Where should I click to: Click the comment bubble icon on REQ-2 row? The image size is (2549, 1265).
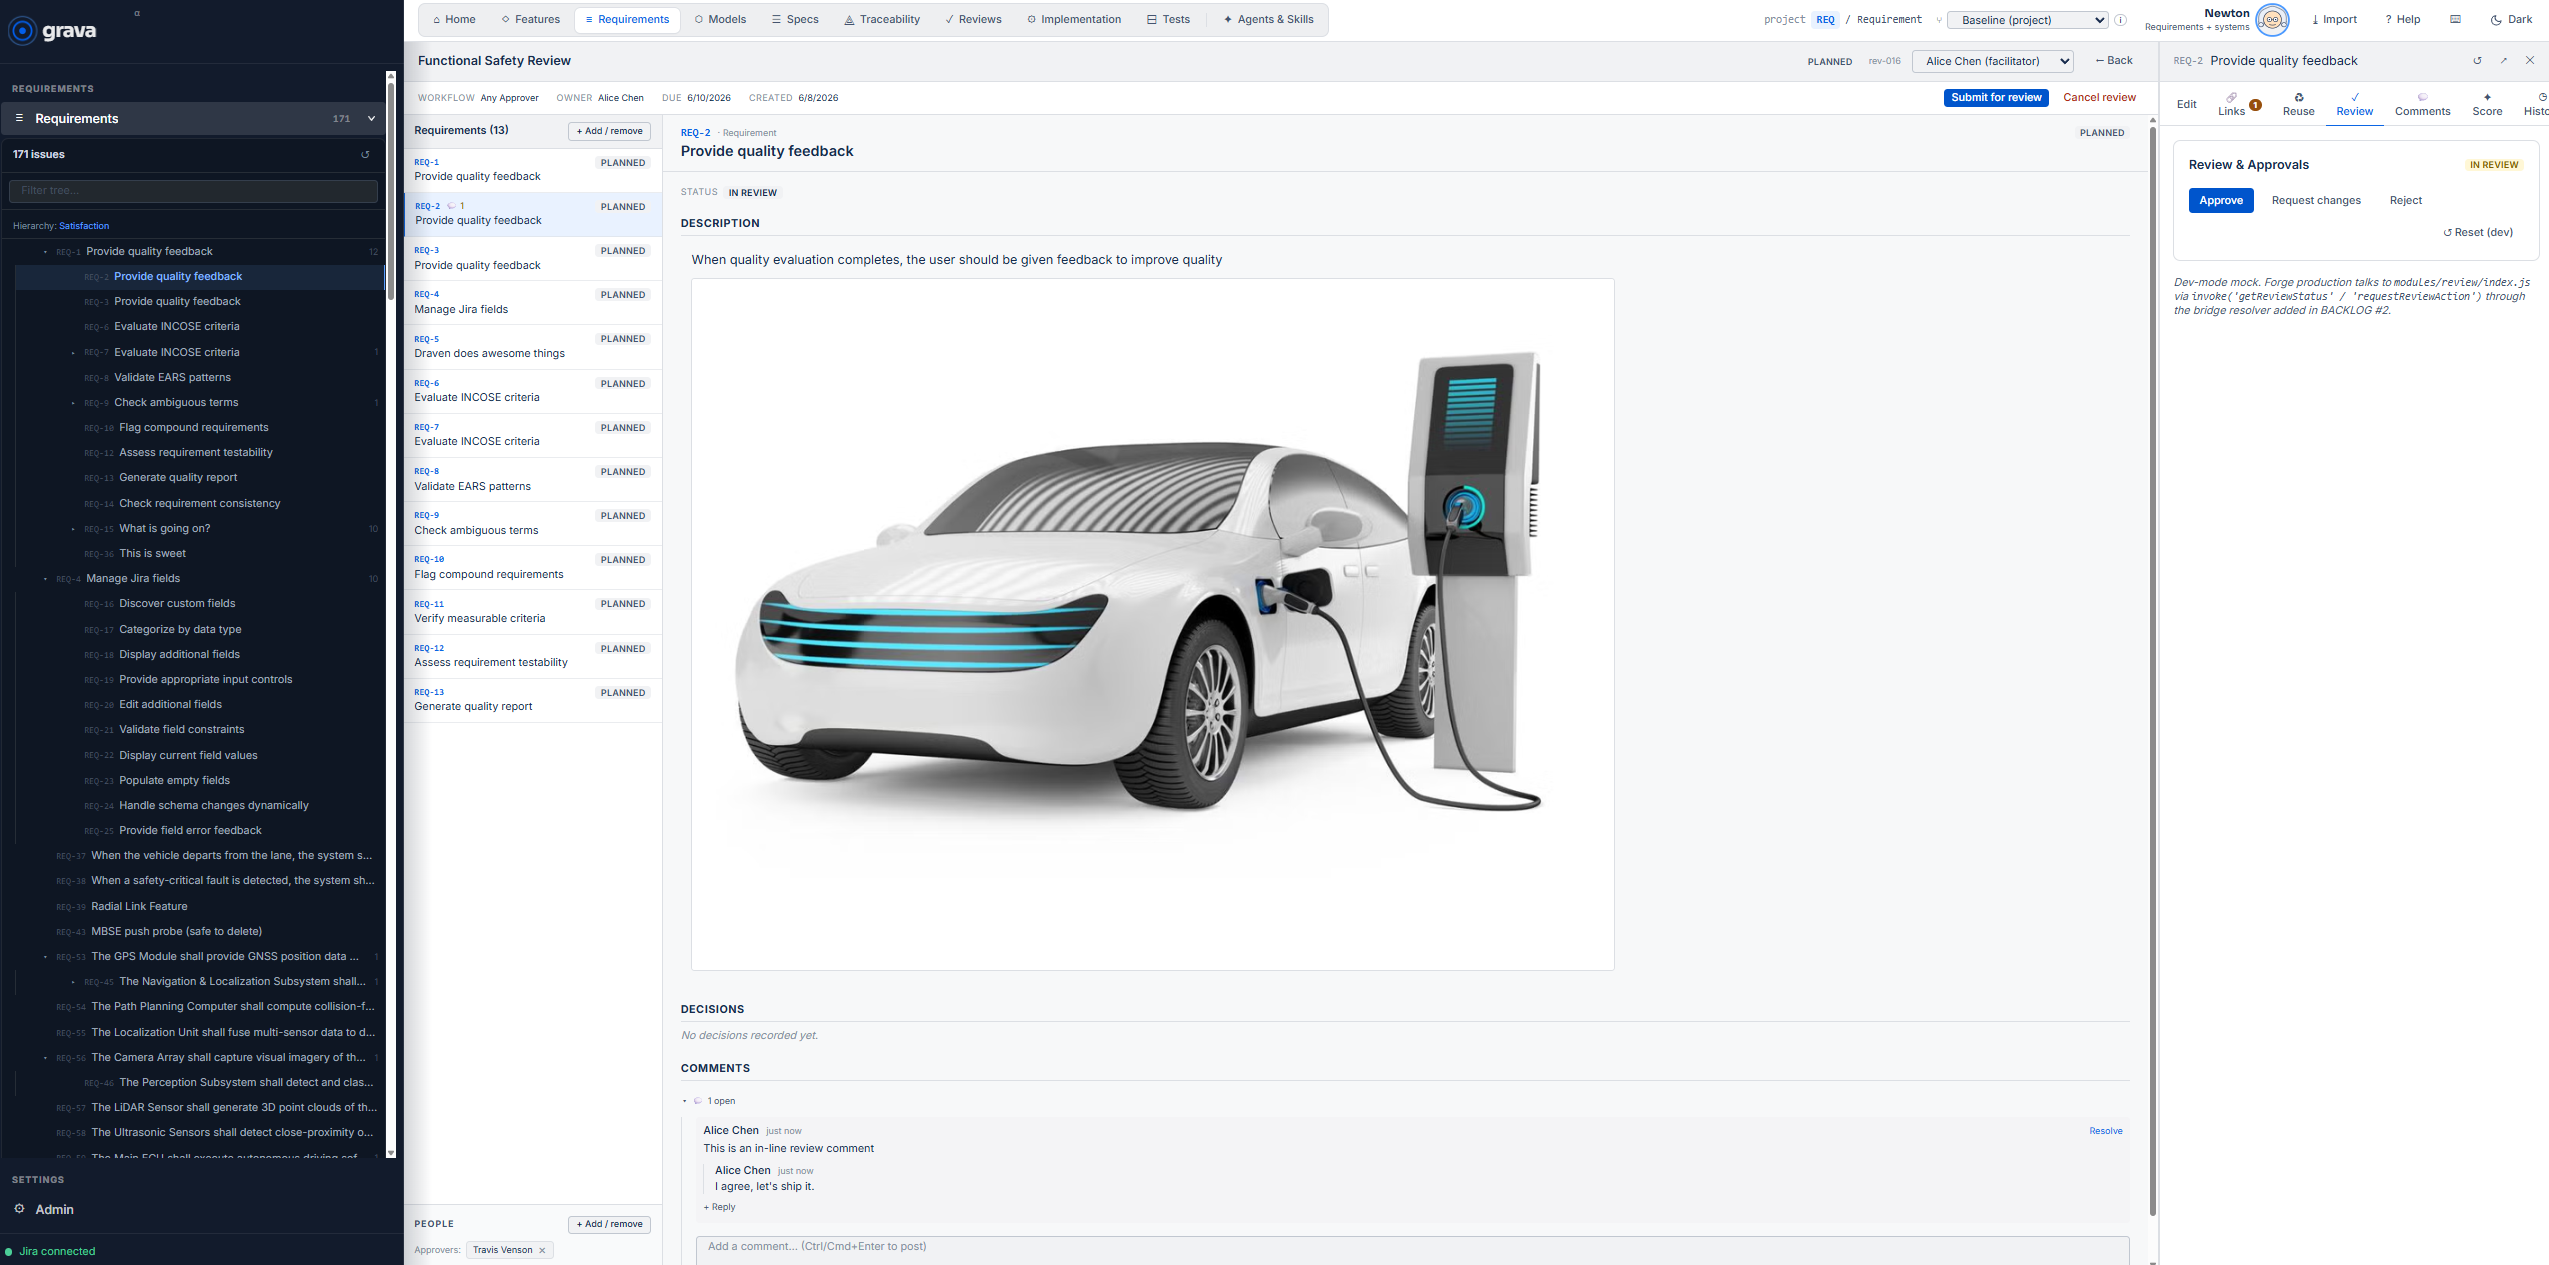click(x=451, y=206)
